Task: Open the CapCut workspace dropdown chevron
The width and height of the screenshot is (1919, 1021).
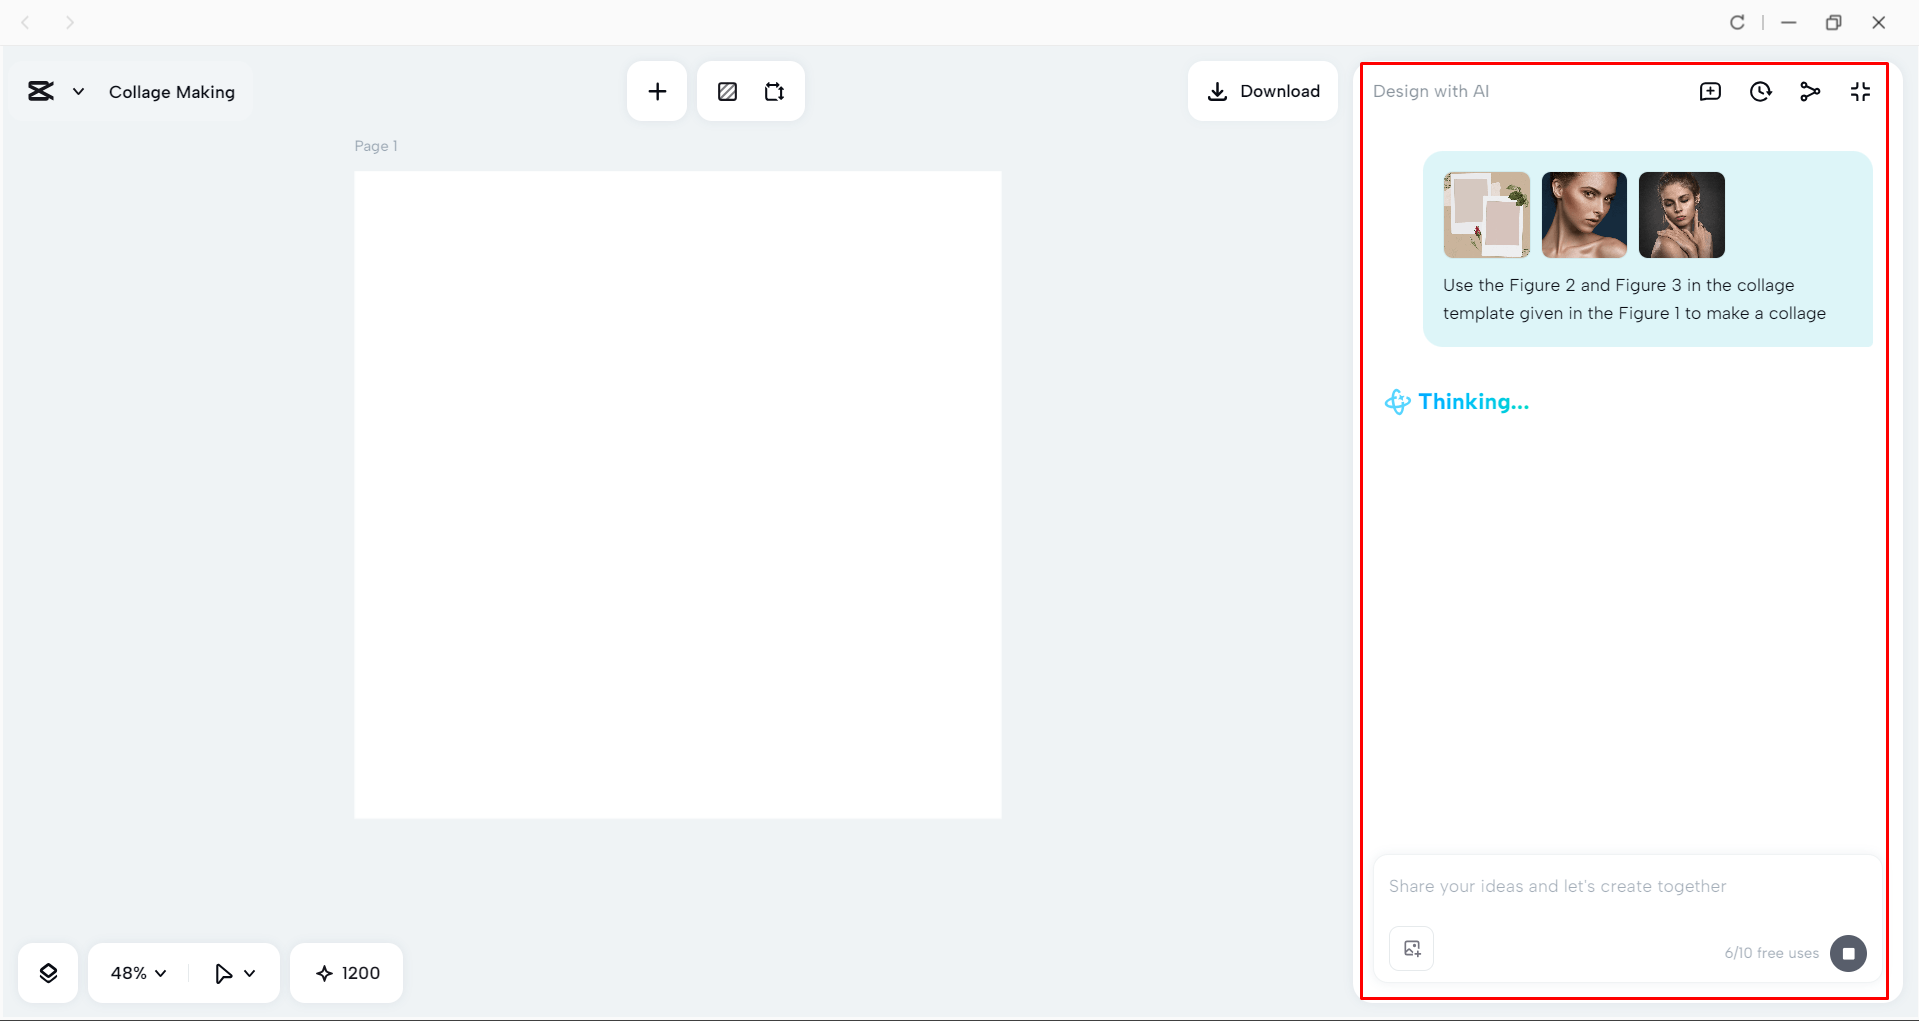Action: pos(79,91)
